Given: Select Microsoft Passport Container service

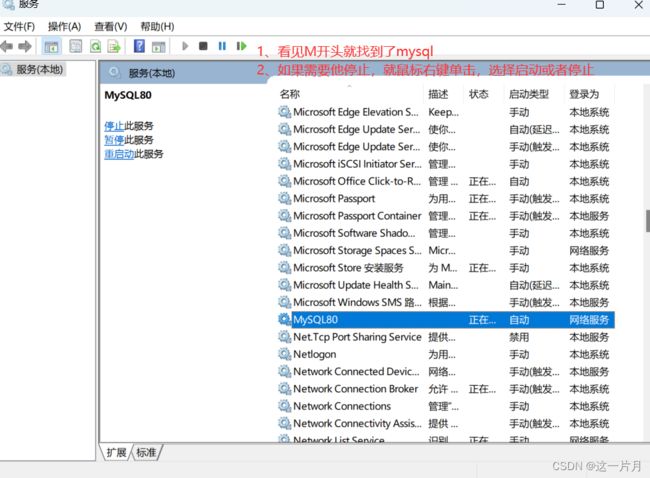Looking at the screenshot, I should coord(446,216).
